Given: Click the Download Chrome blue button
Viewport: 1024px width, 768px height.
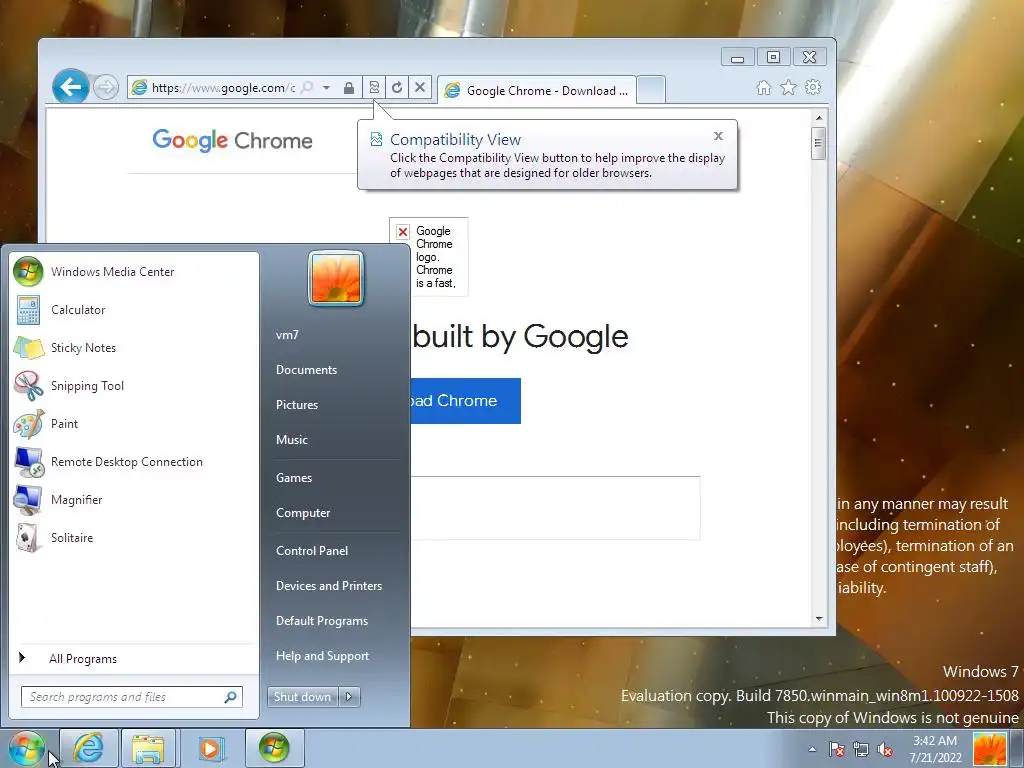Looking at the screenshot, I should 466,400.
